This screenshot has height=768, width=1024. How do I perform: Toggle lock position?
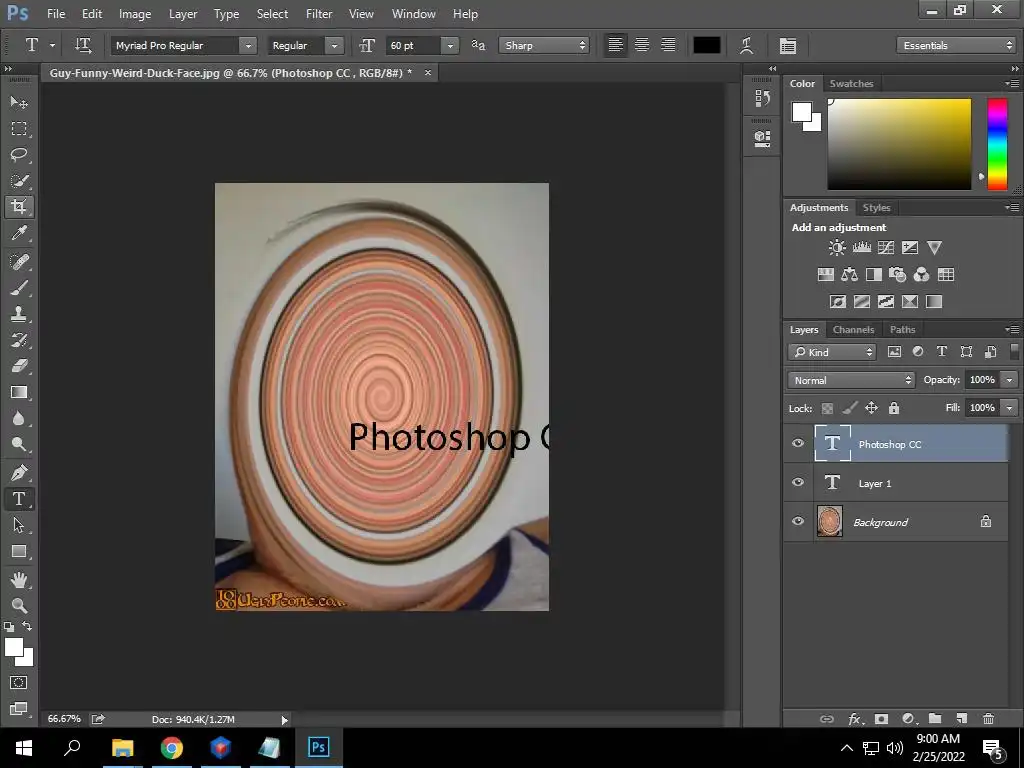pos(871,408)
